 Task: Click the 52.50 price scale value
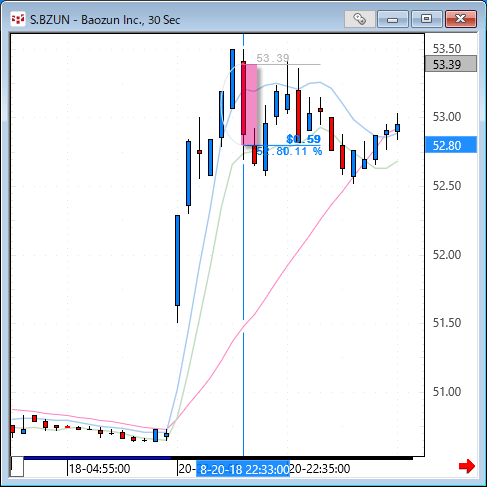pyautogui.click(x=447, y=186)
